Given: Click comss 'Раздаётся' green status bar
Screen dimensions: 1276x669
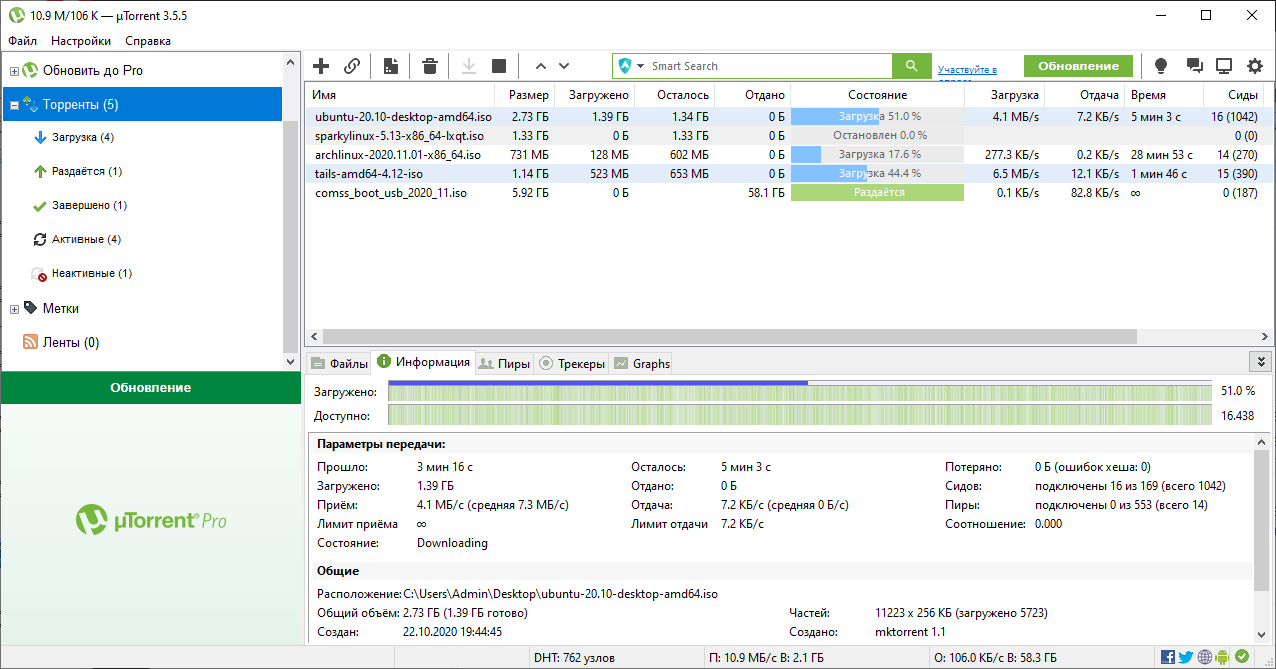Looking at the screenshot, I should pyautogui.click(x=877, y=193).
